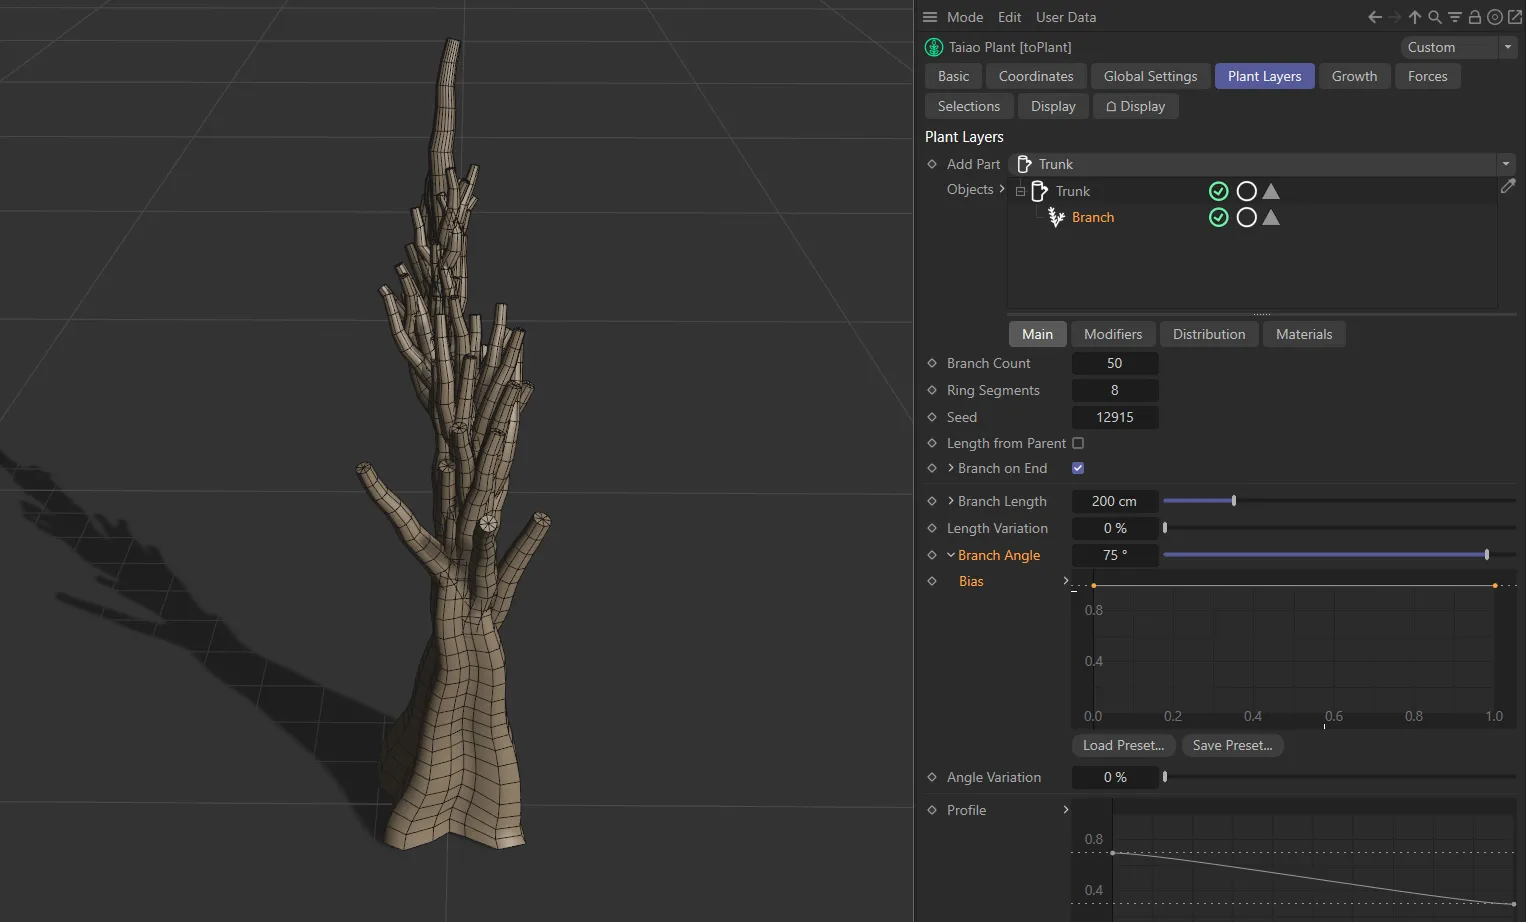The height and width of the screenshot is (922, 1526).
Task: Click the Load Preset button
Action: click(1122, 745)
